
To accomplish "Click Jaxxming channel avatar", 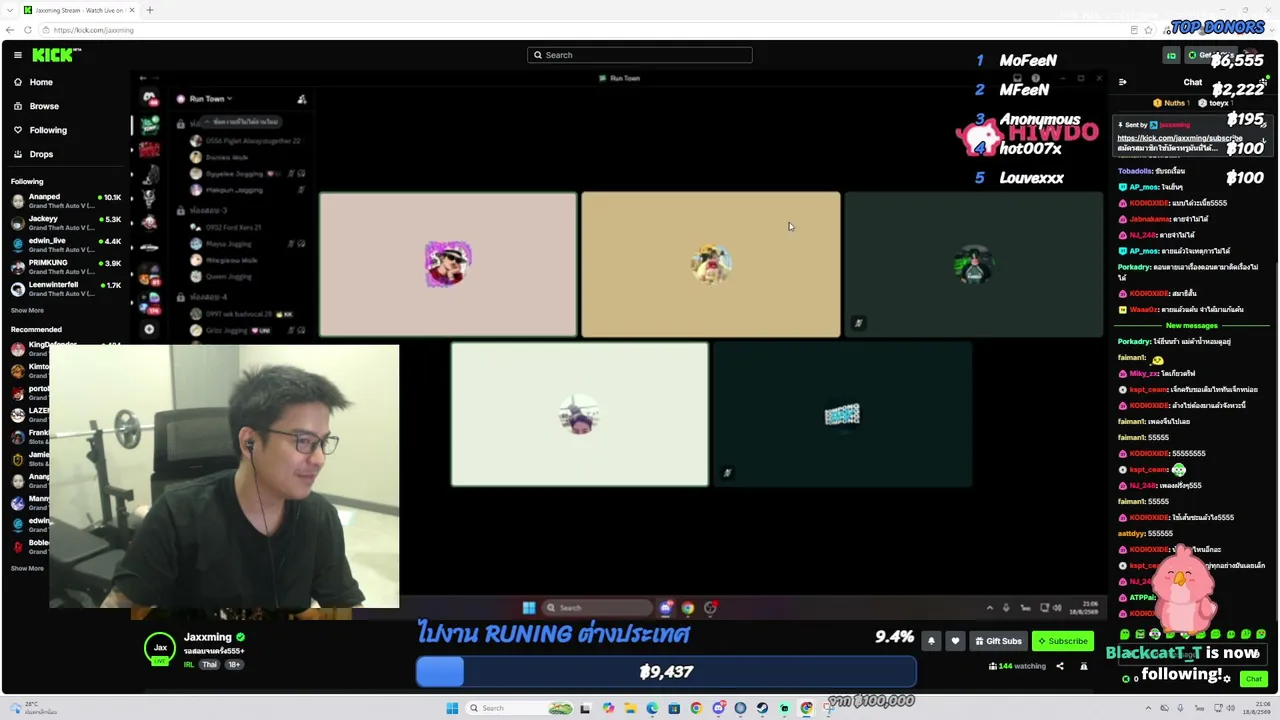I will [160, 648].
